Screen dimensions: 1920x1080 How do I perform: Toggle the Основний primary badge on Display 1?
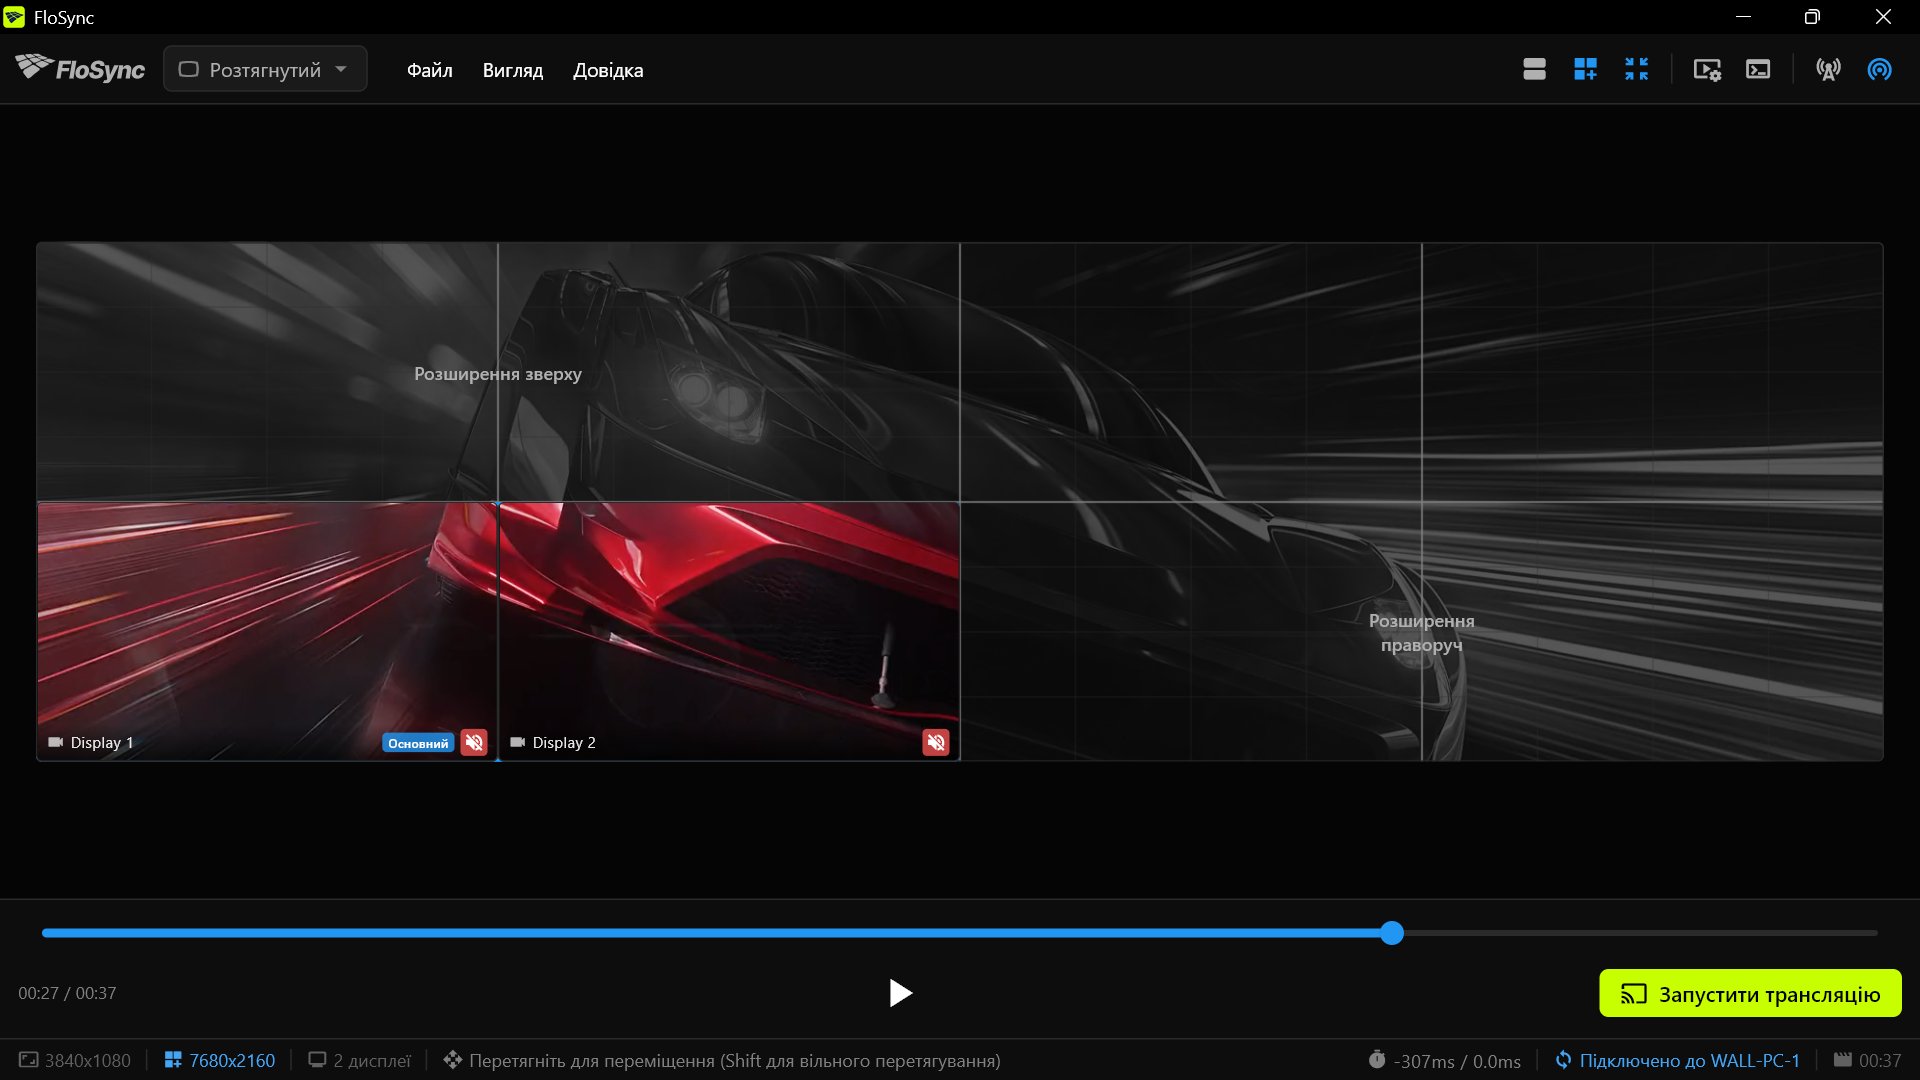(418, 743)
